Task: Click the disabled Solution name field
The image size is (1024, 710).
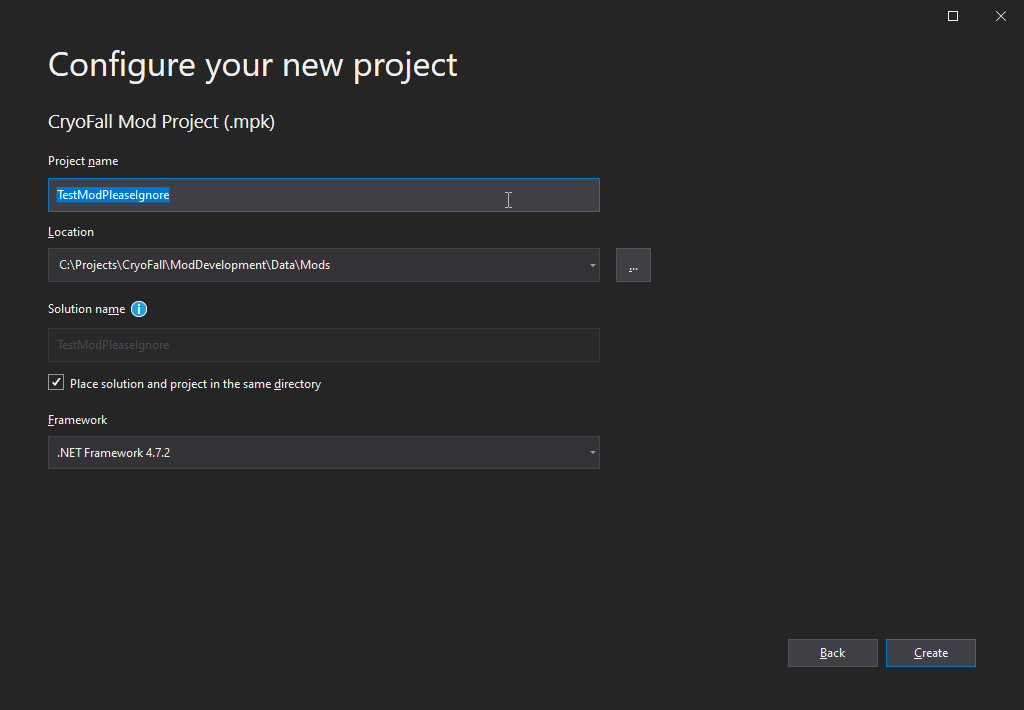Action: tap(323, 345)
